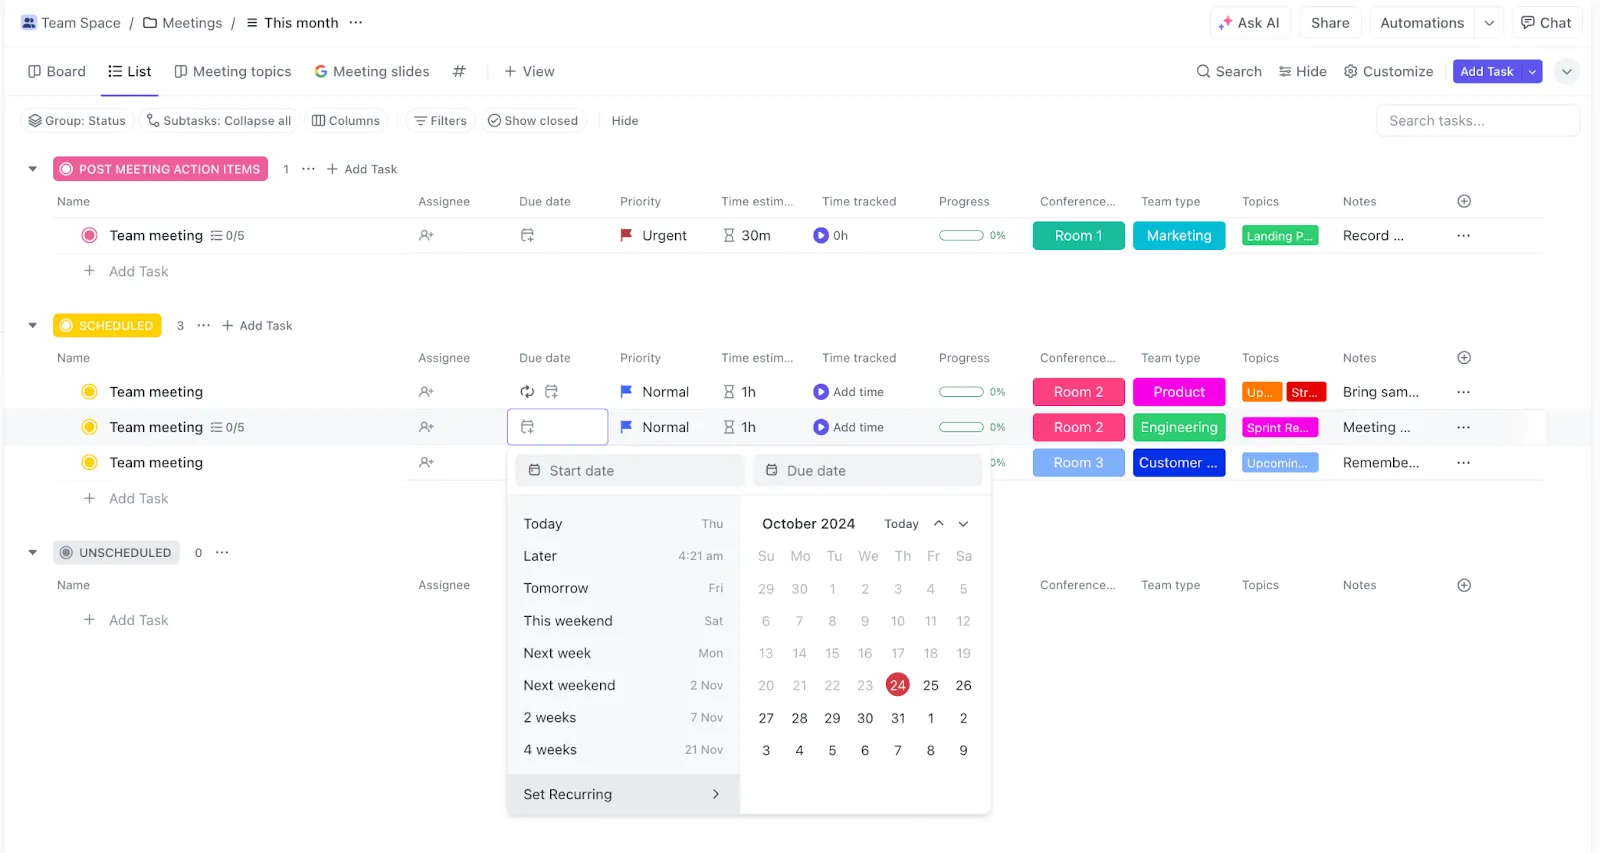Choose the Tomorrow date shortcut
Viewport: 1600px width, 853px height.
(x=623, y=589)
